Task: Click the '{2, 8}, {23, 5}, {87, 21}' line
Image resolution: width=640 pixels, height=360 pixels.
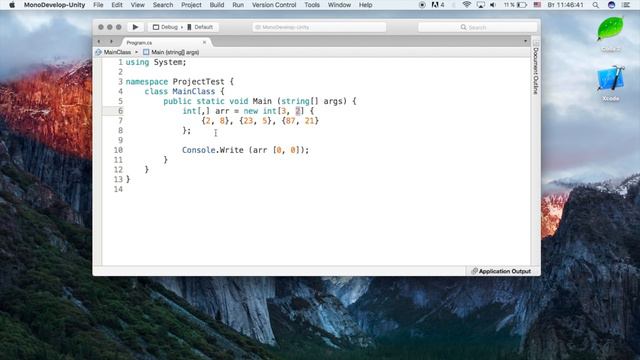Action: [x=260, y=121]
